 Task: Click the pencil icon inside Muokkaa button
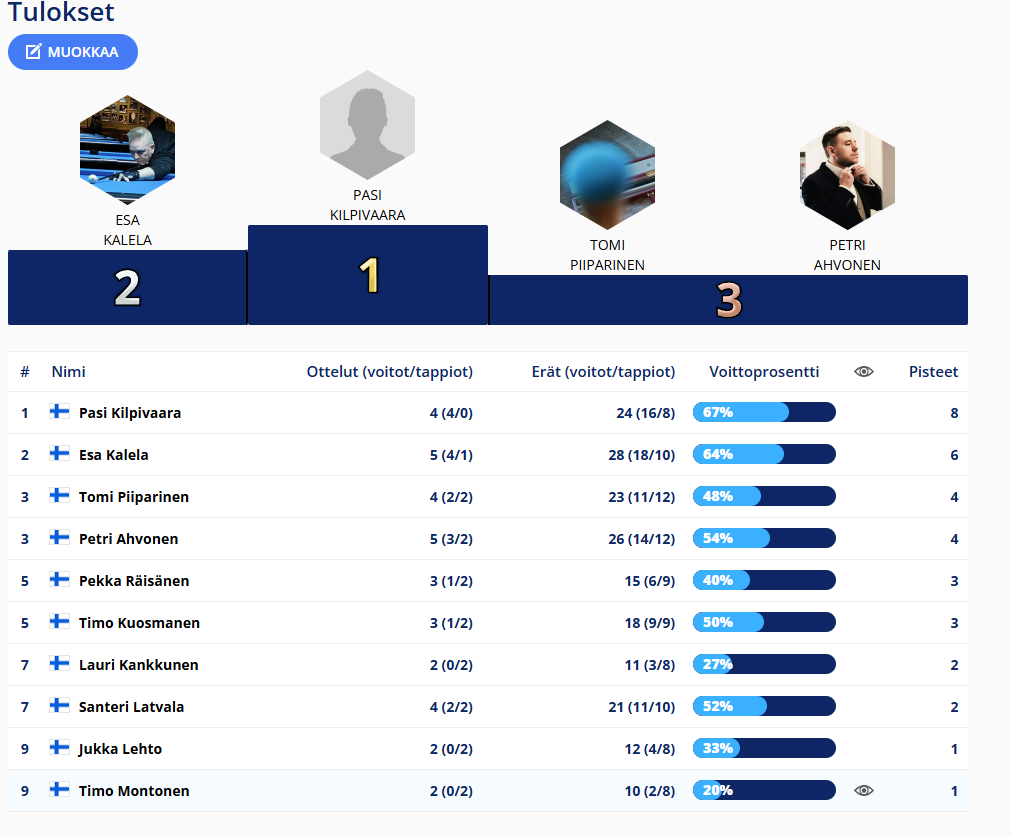click(33, 52)
